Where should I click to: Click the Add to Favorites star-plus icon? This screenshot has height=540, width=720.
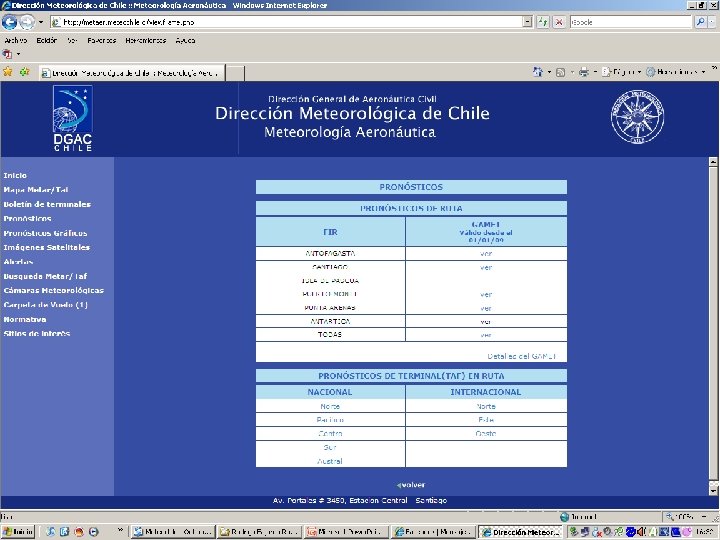(x=24, y=72)
